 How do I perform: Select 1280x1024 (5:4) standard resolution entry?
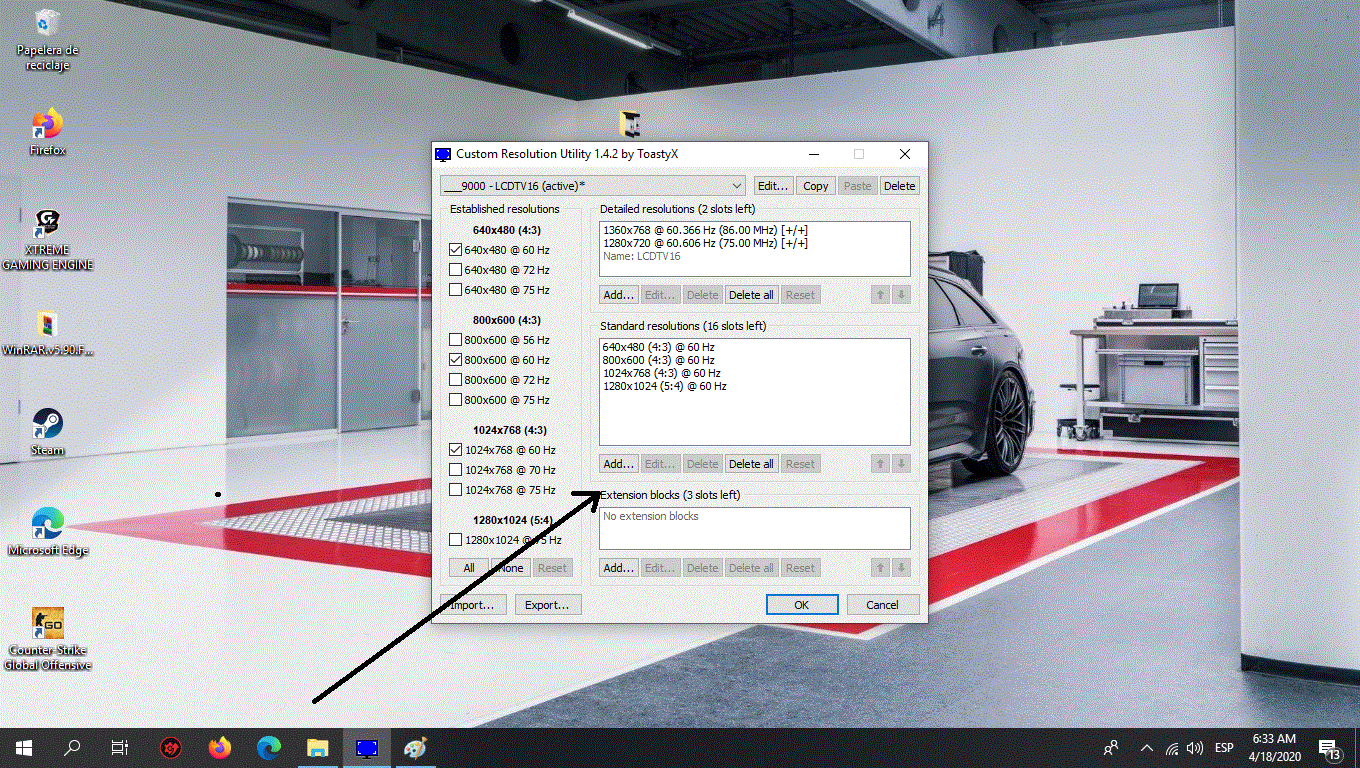click(x=665, y=386)
